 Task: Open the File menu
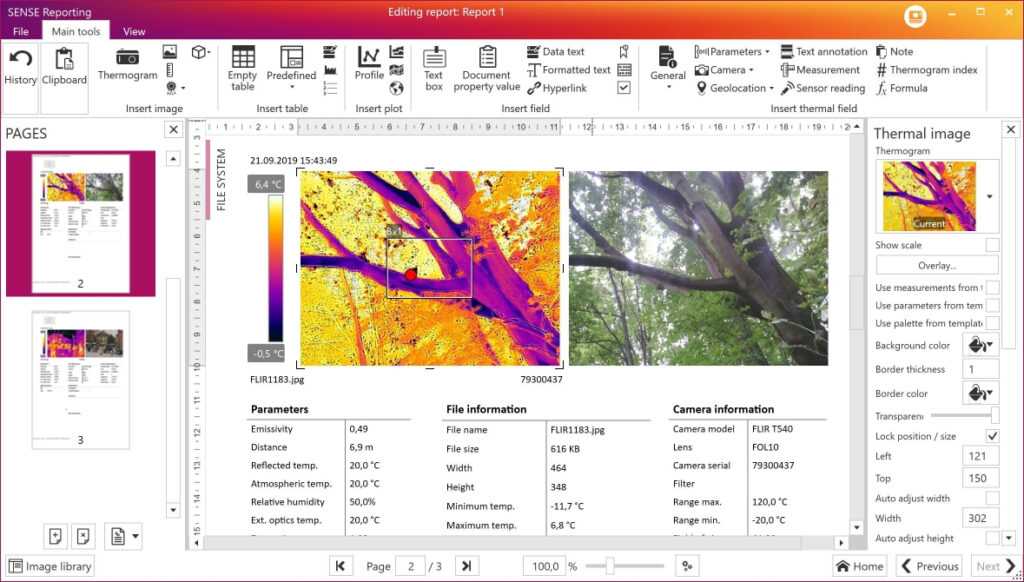click(20, 31)
